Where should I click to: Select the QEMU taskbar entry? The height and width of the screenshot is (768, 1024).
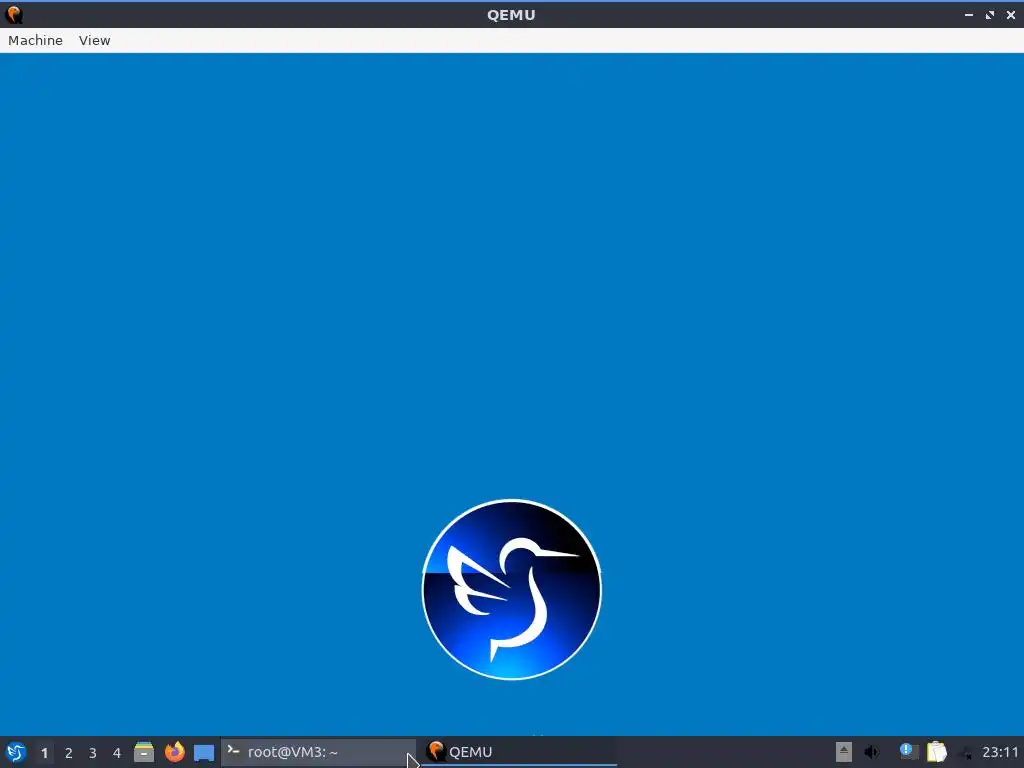(x=519, y=752)
